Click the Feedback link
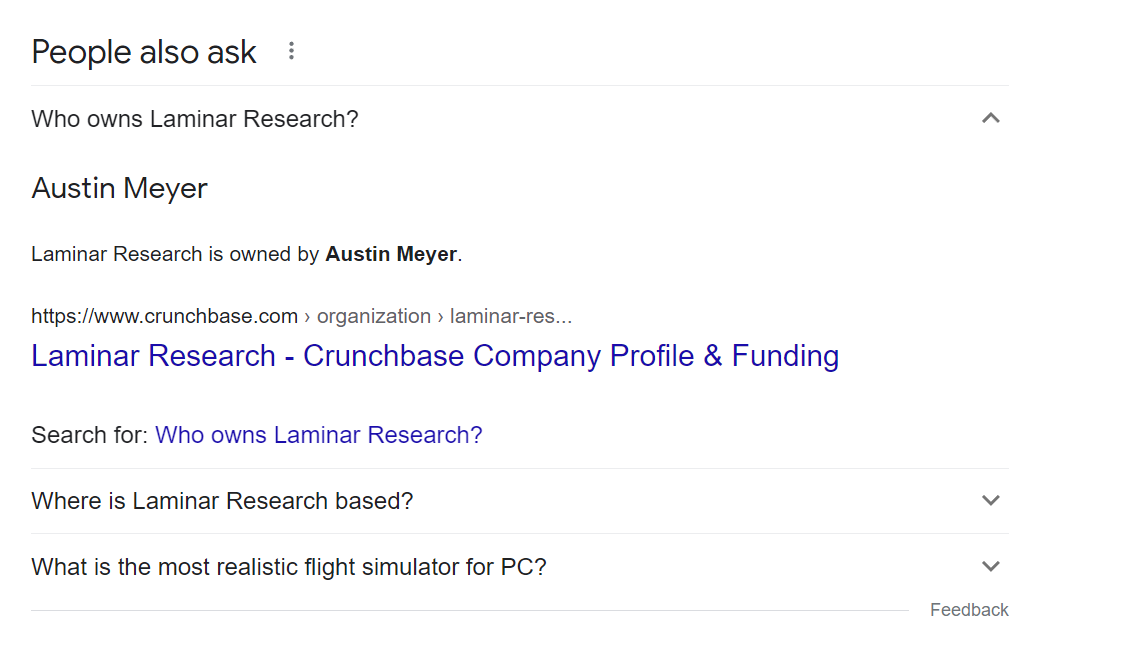1140x646 pixels. (x=969, y=610)
